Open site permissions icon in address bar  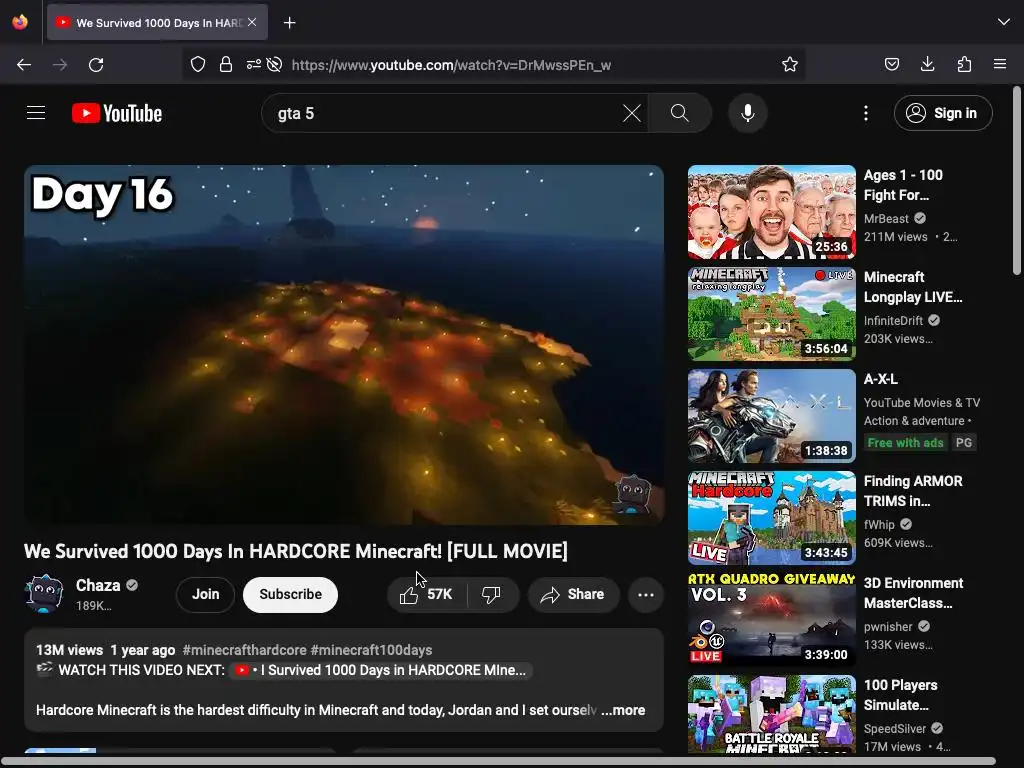253,64
